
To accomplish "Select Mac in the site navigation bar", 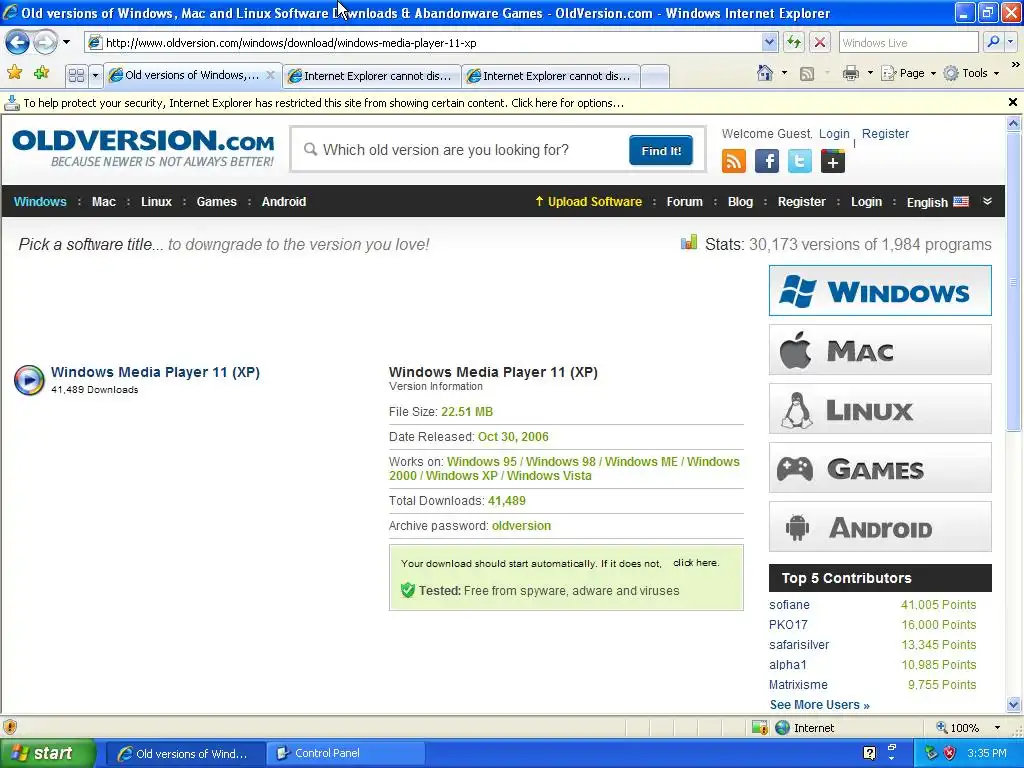I will tap(104, 202).
